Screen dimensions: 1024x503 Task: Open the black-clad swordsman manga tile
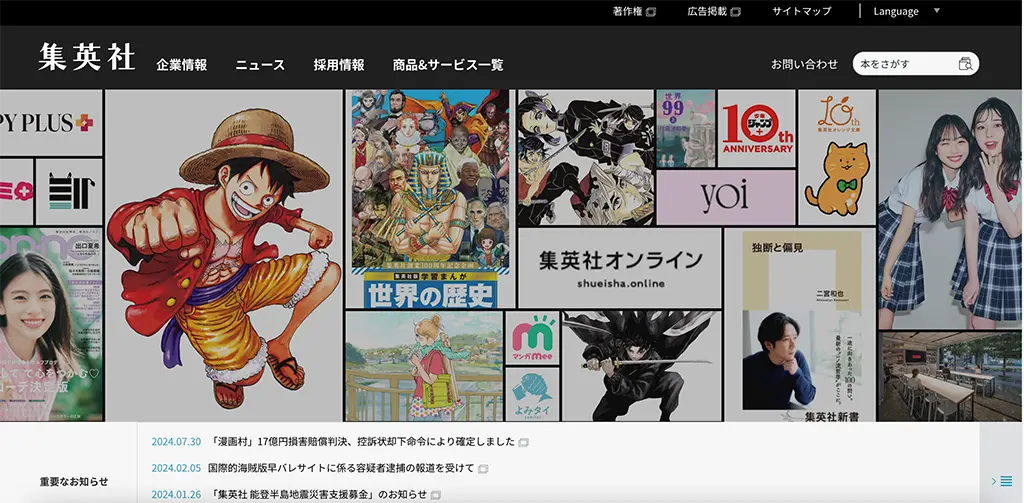pyautogui.click(x=641, y=366)
